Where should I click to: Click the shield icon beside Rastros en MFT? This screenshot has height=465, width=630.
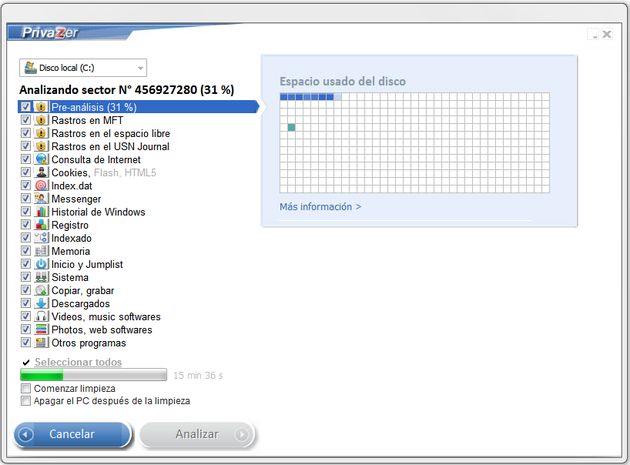click(x=41, y=120)
